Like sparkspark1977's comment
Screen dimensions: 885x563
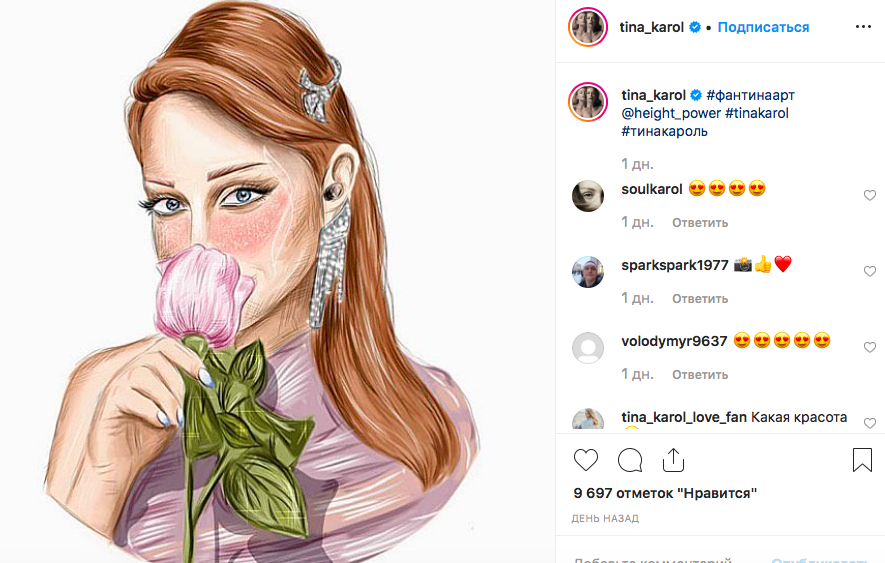[870, 272]
